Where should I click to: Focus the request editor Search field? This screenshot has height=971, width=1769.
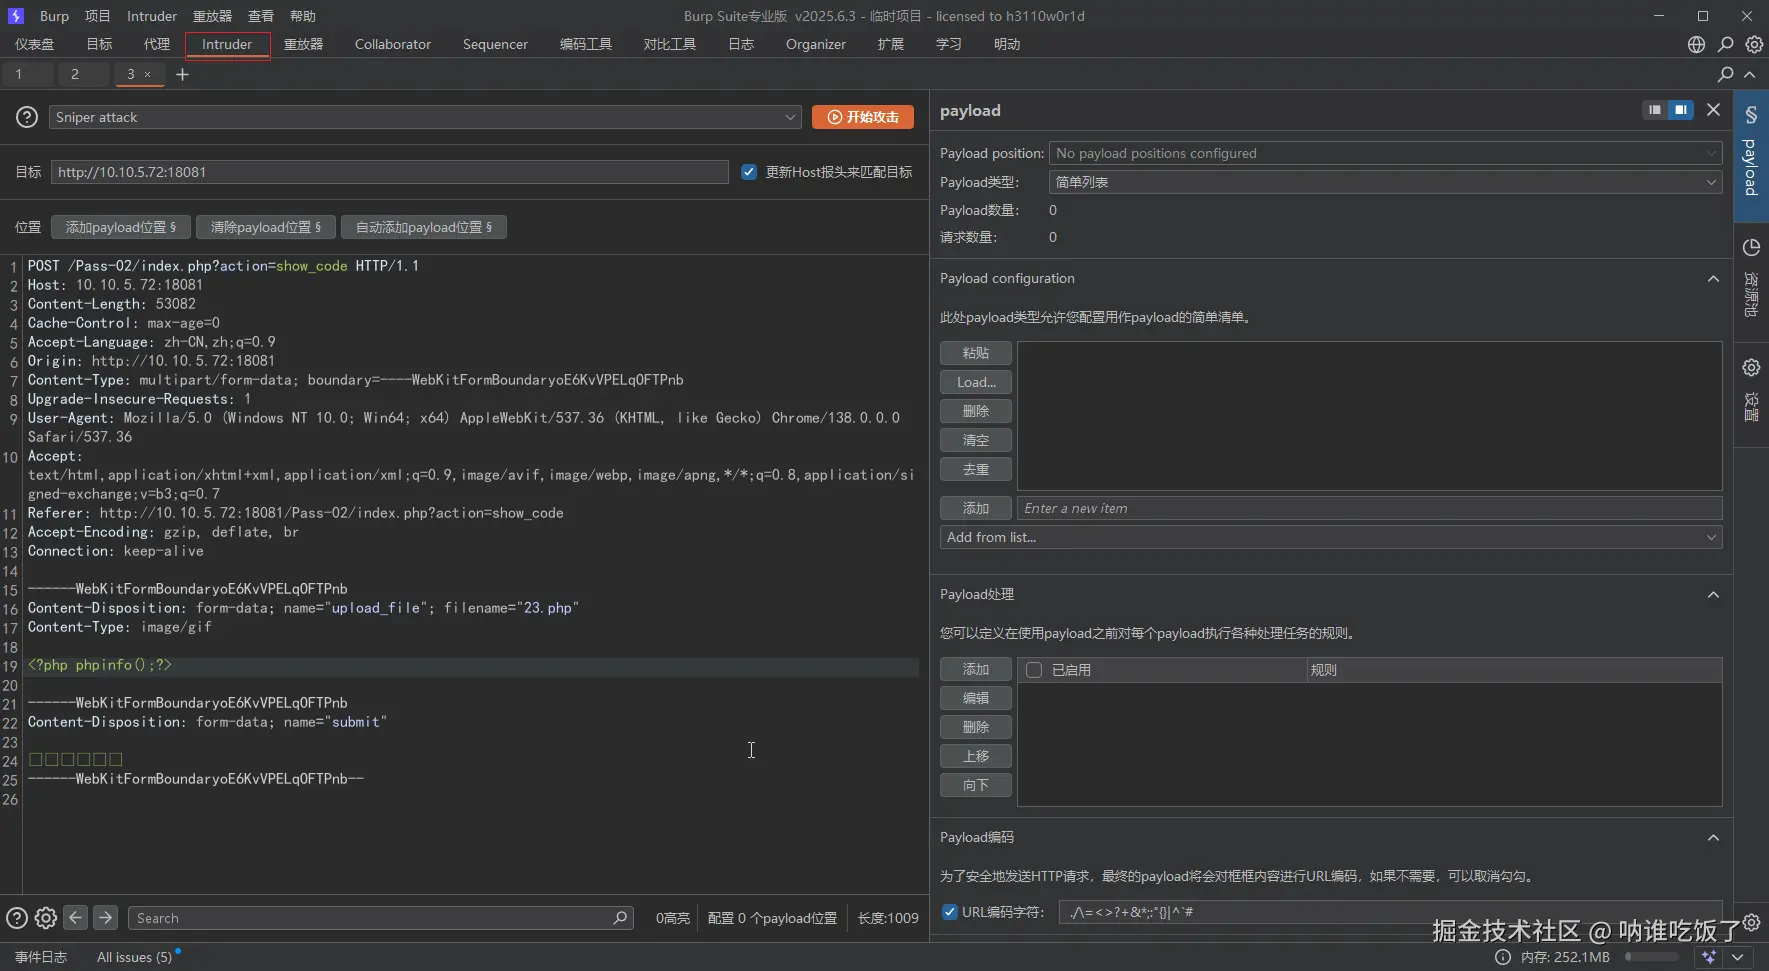click(381, 918)
